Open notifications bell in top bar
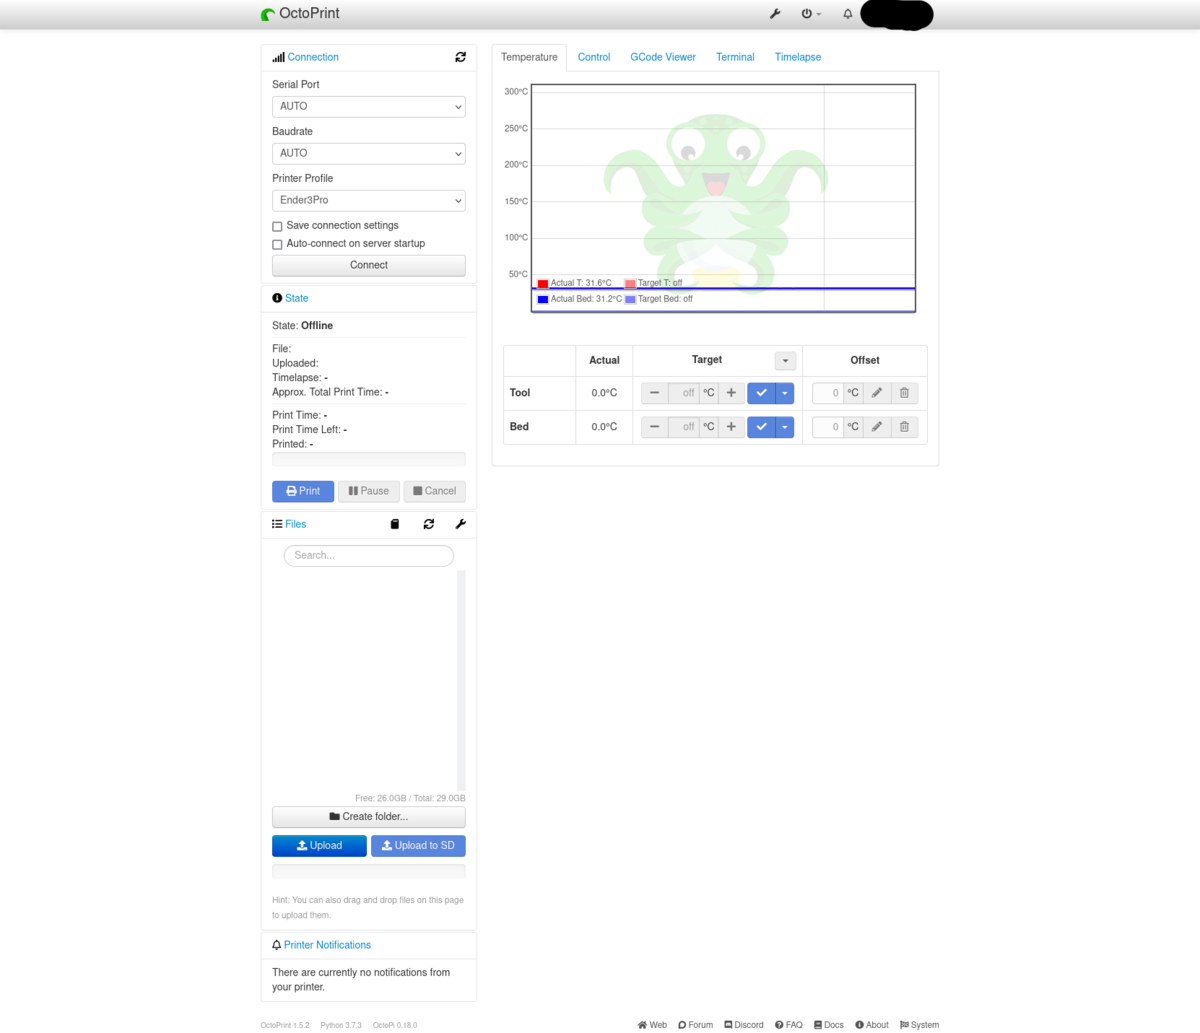 coord(848,14)
